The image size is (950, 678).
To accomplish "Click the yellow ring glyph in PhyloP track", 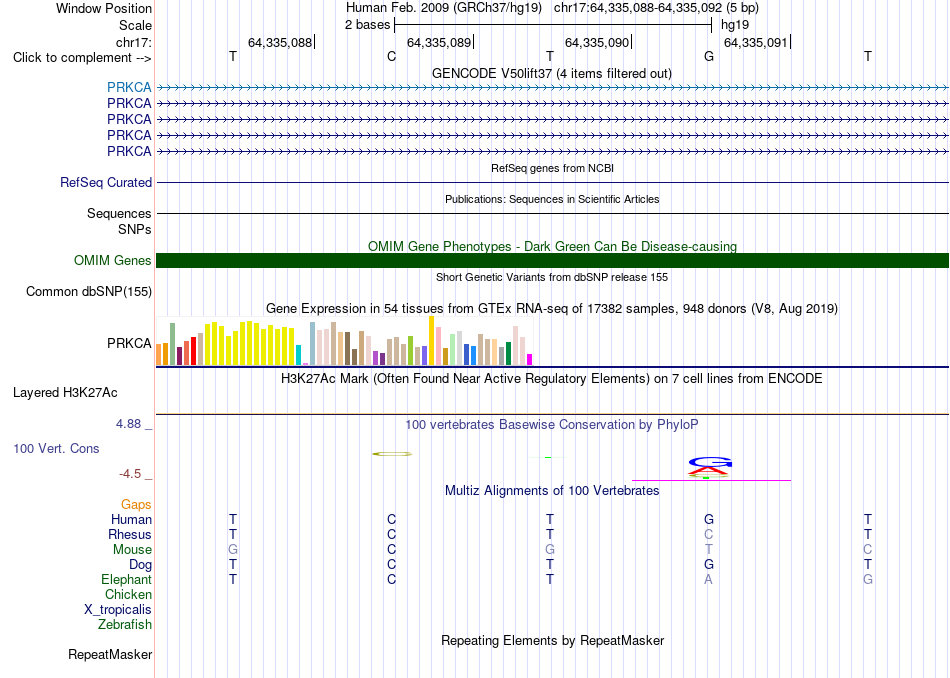I will tap(392, 454).
